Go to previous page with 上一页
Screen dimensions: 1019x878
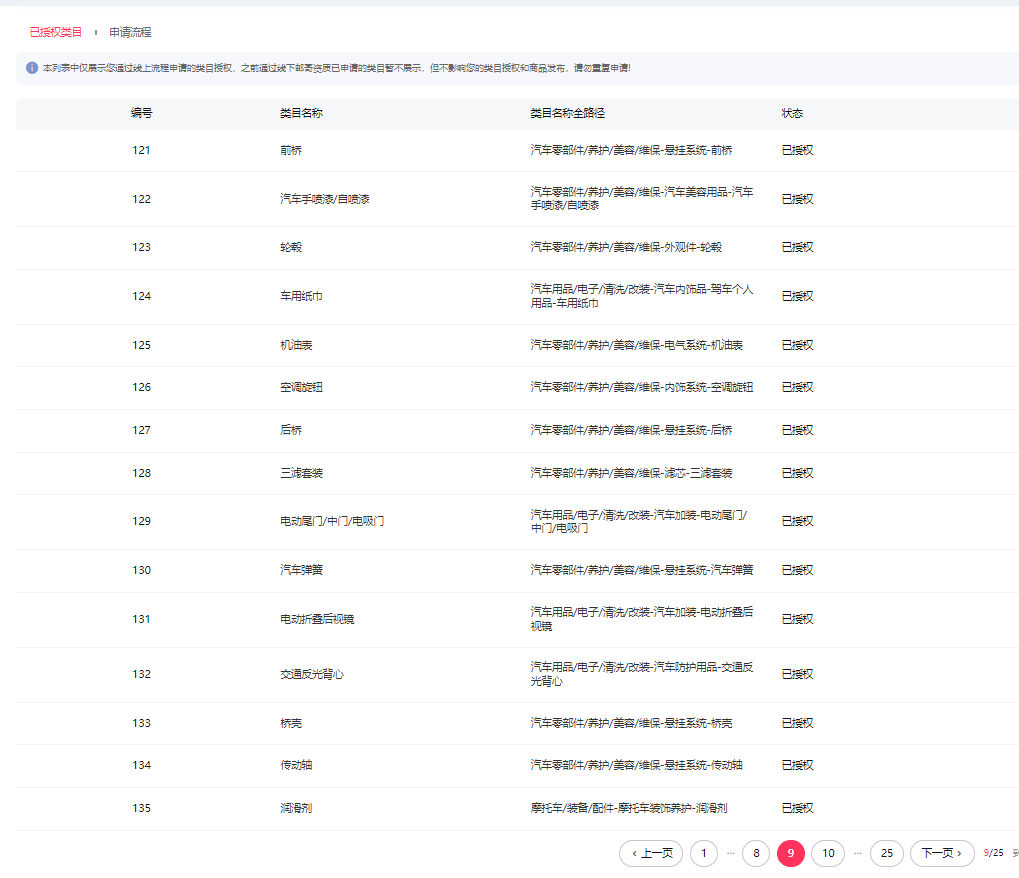pos(650,853)
